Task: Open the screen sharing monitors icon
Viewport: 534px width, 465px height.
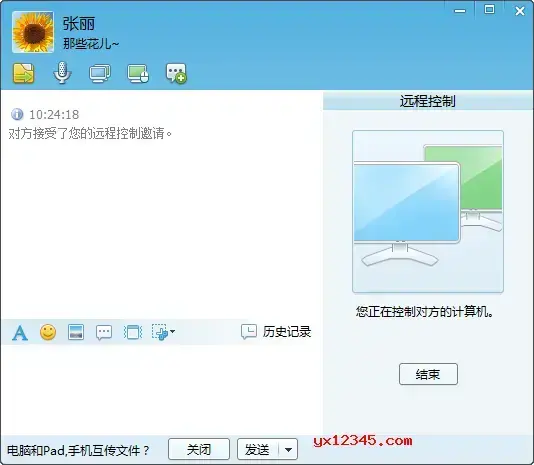Action: coord(100,73)
